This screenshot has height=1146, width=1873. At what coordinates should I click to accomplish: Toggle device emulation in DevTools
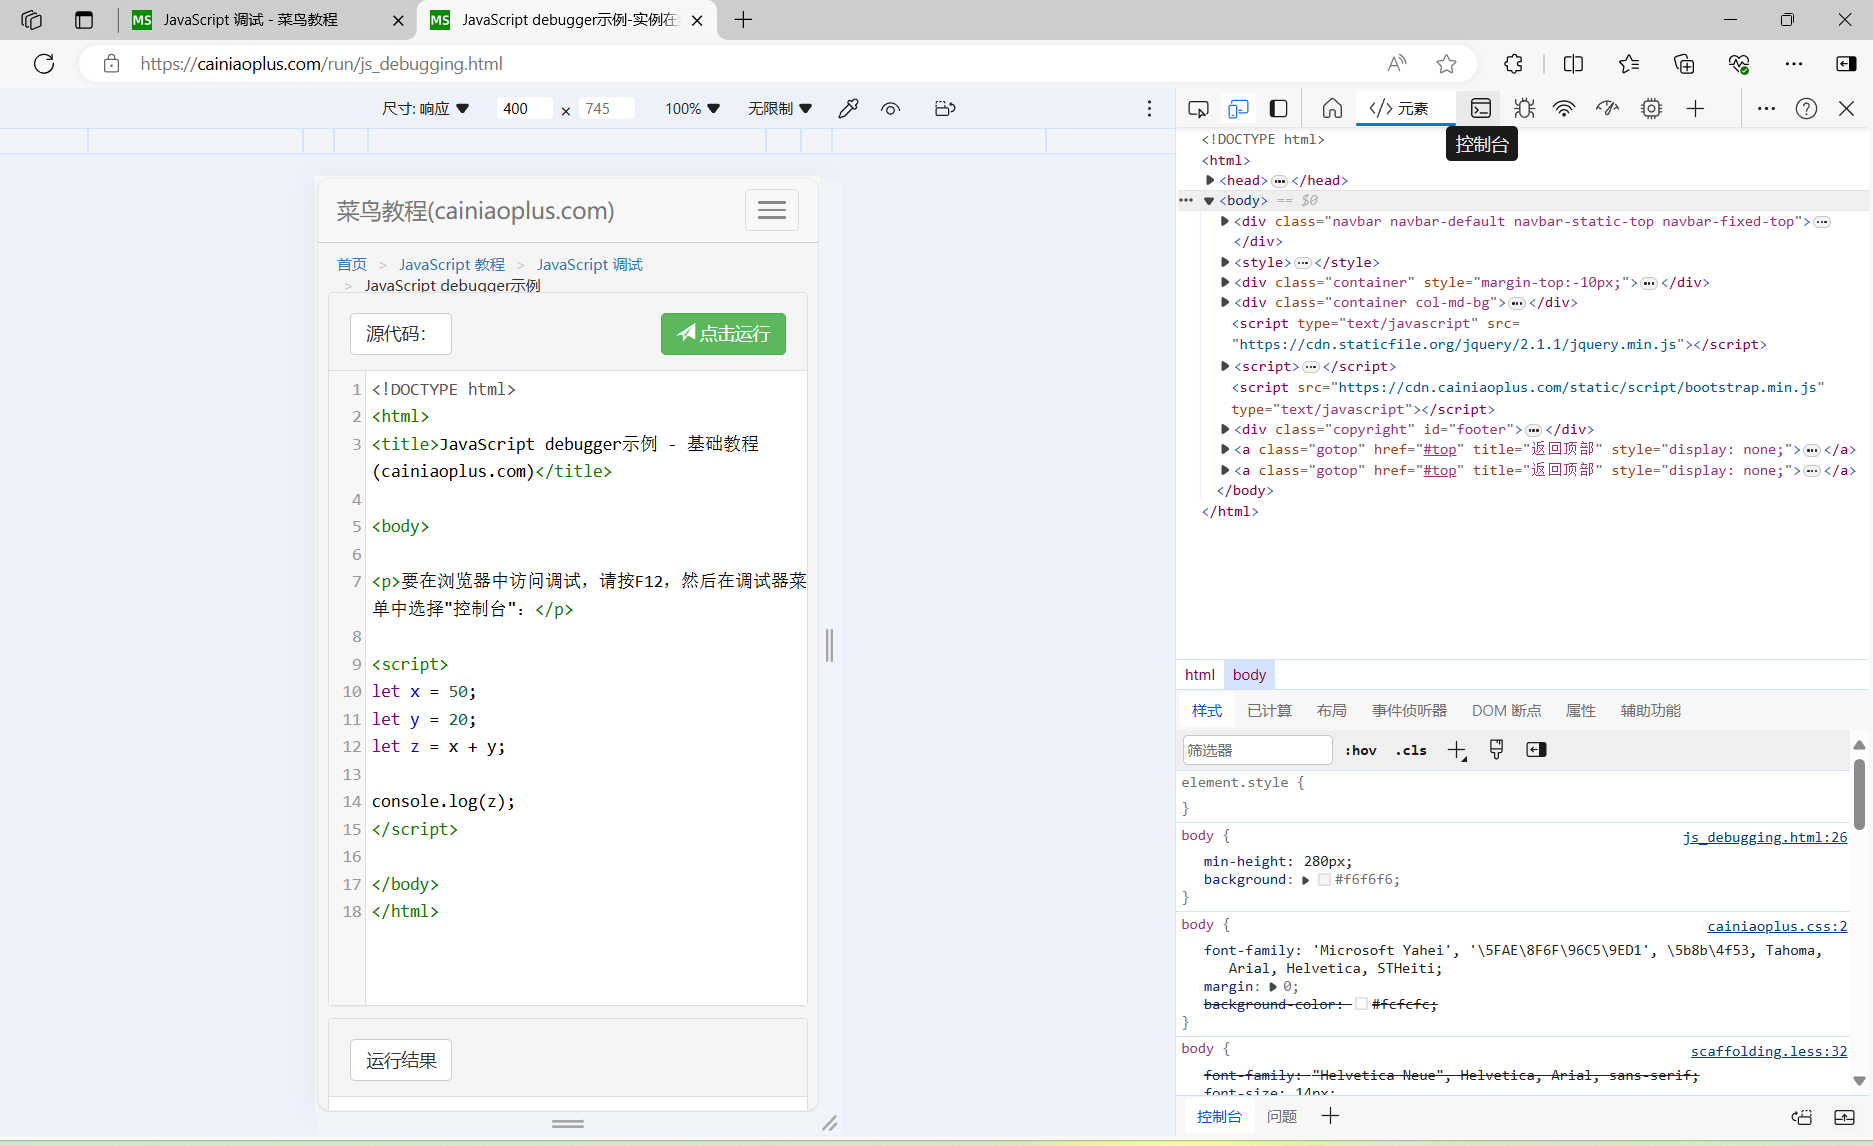pyautogui.click(x=1238, y=108)
